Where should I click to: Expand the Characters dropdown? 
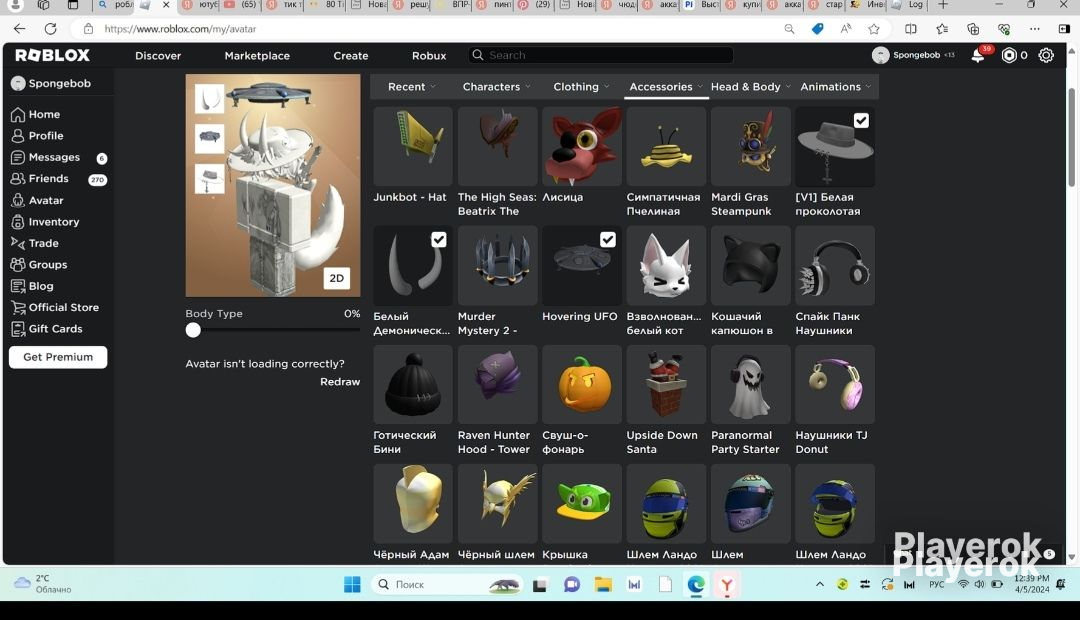coord(496,87)
